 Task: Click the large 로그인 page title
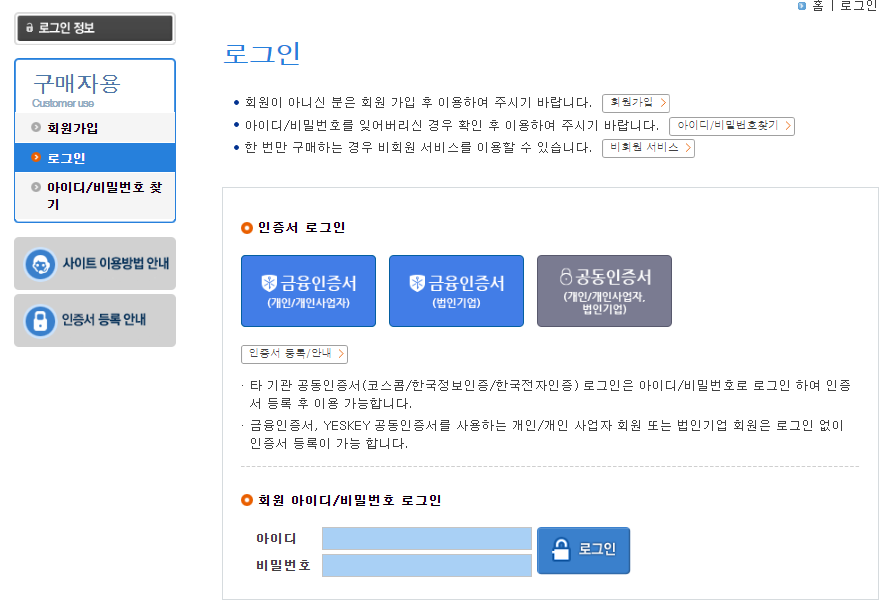(262, 54)
